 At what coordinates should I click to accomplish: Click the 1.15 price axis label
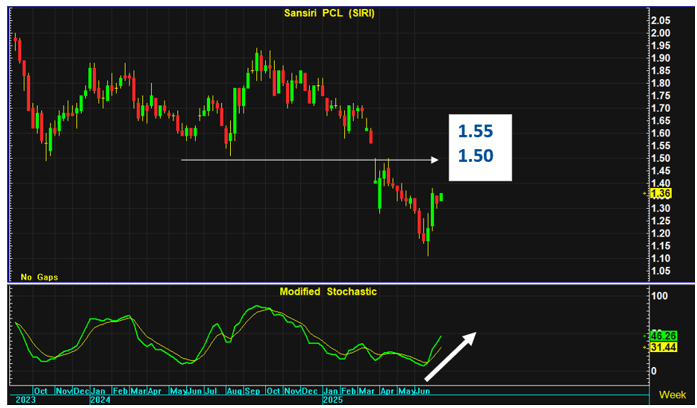pyautogui.click(x=661, y=246)
